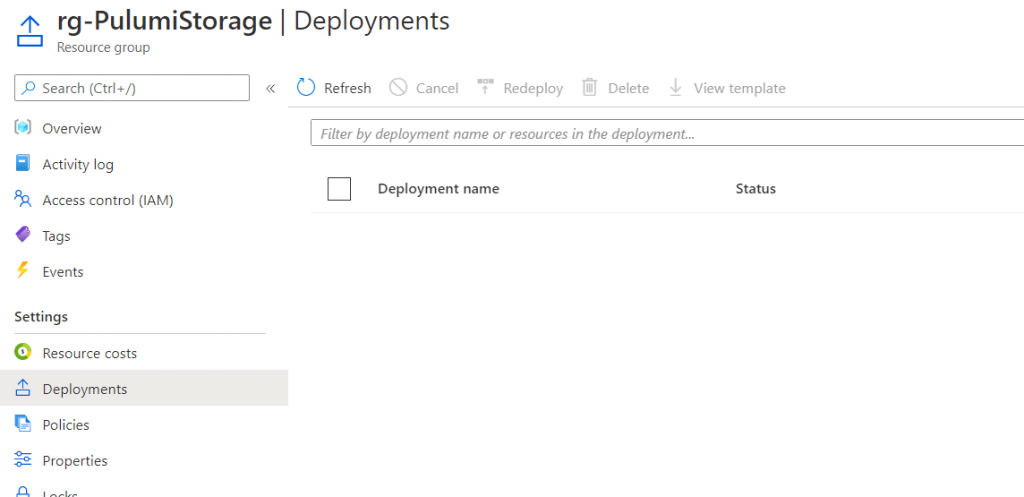Click the Cancel toolbar button label

(x=437, y=88)
